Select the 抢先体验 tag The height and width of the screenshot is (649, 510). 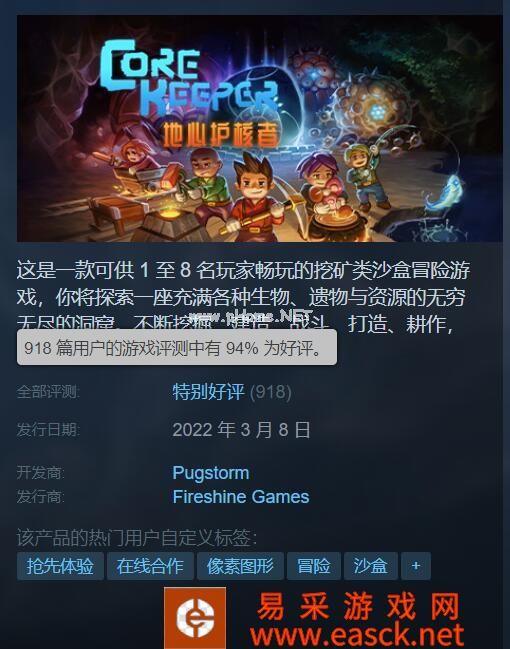point(60,566)
